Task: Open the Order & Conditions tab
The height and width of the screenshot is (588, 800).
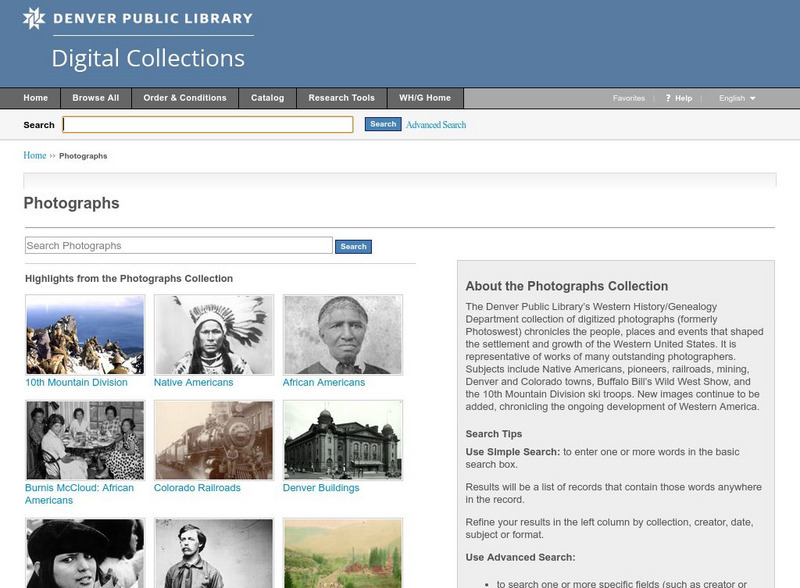Action: tap(185, 98)
